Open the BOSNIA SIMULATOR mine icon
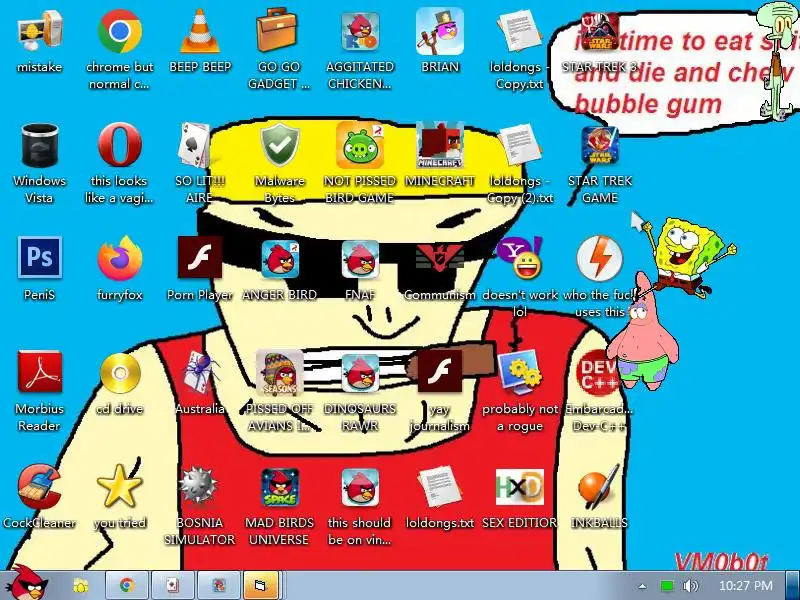The width and height of the screenshot is (800, 600). (199, 486)
